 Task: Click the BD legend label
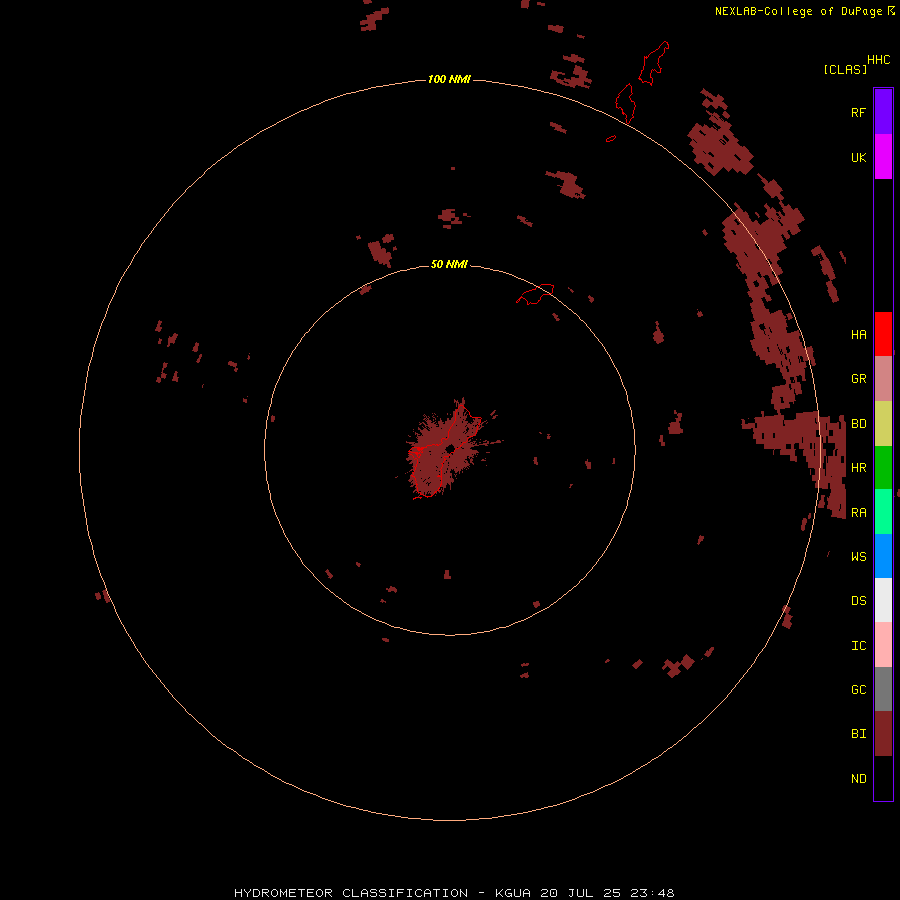point(858,424)
